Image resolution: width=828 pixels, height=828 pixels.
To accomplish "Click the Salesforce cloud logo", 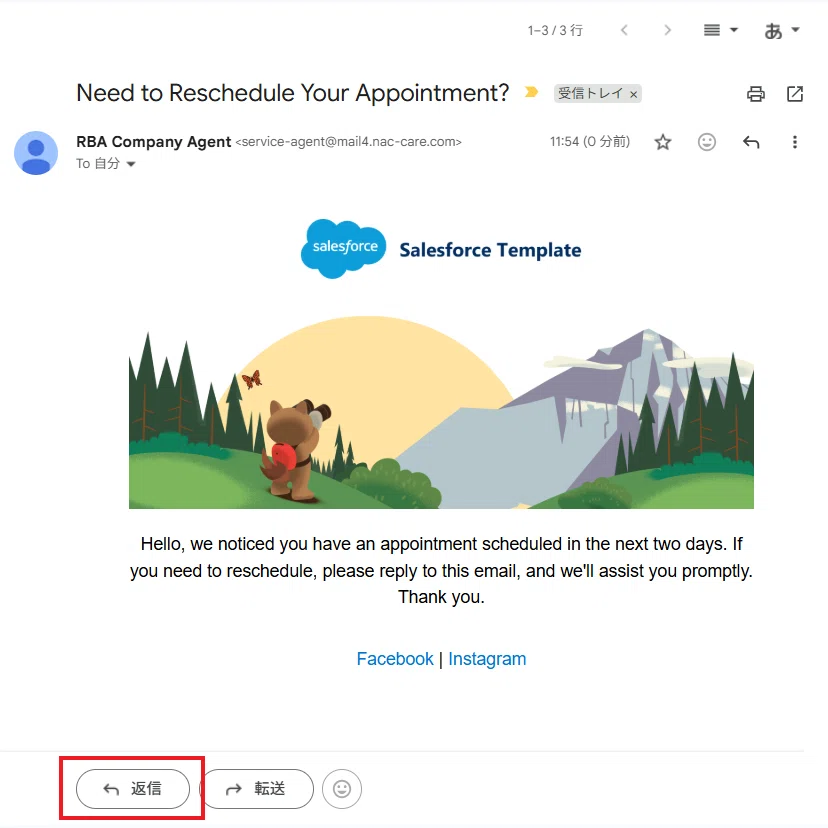I will click(343, 248).
